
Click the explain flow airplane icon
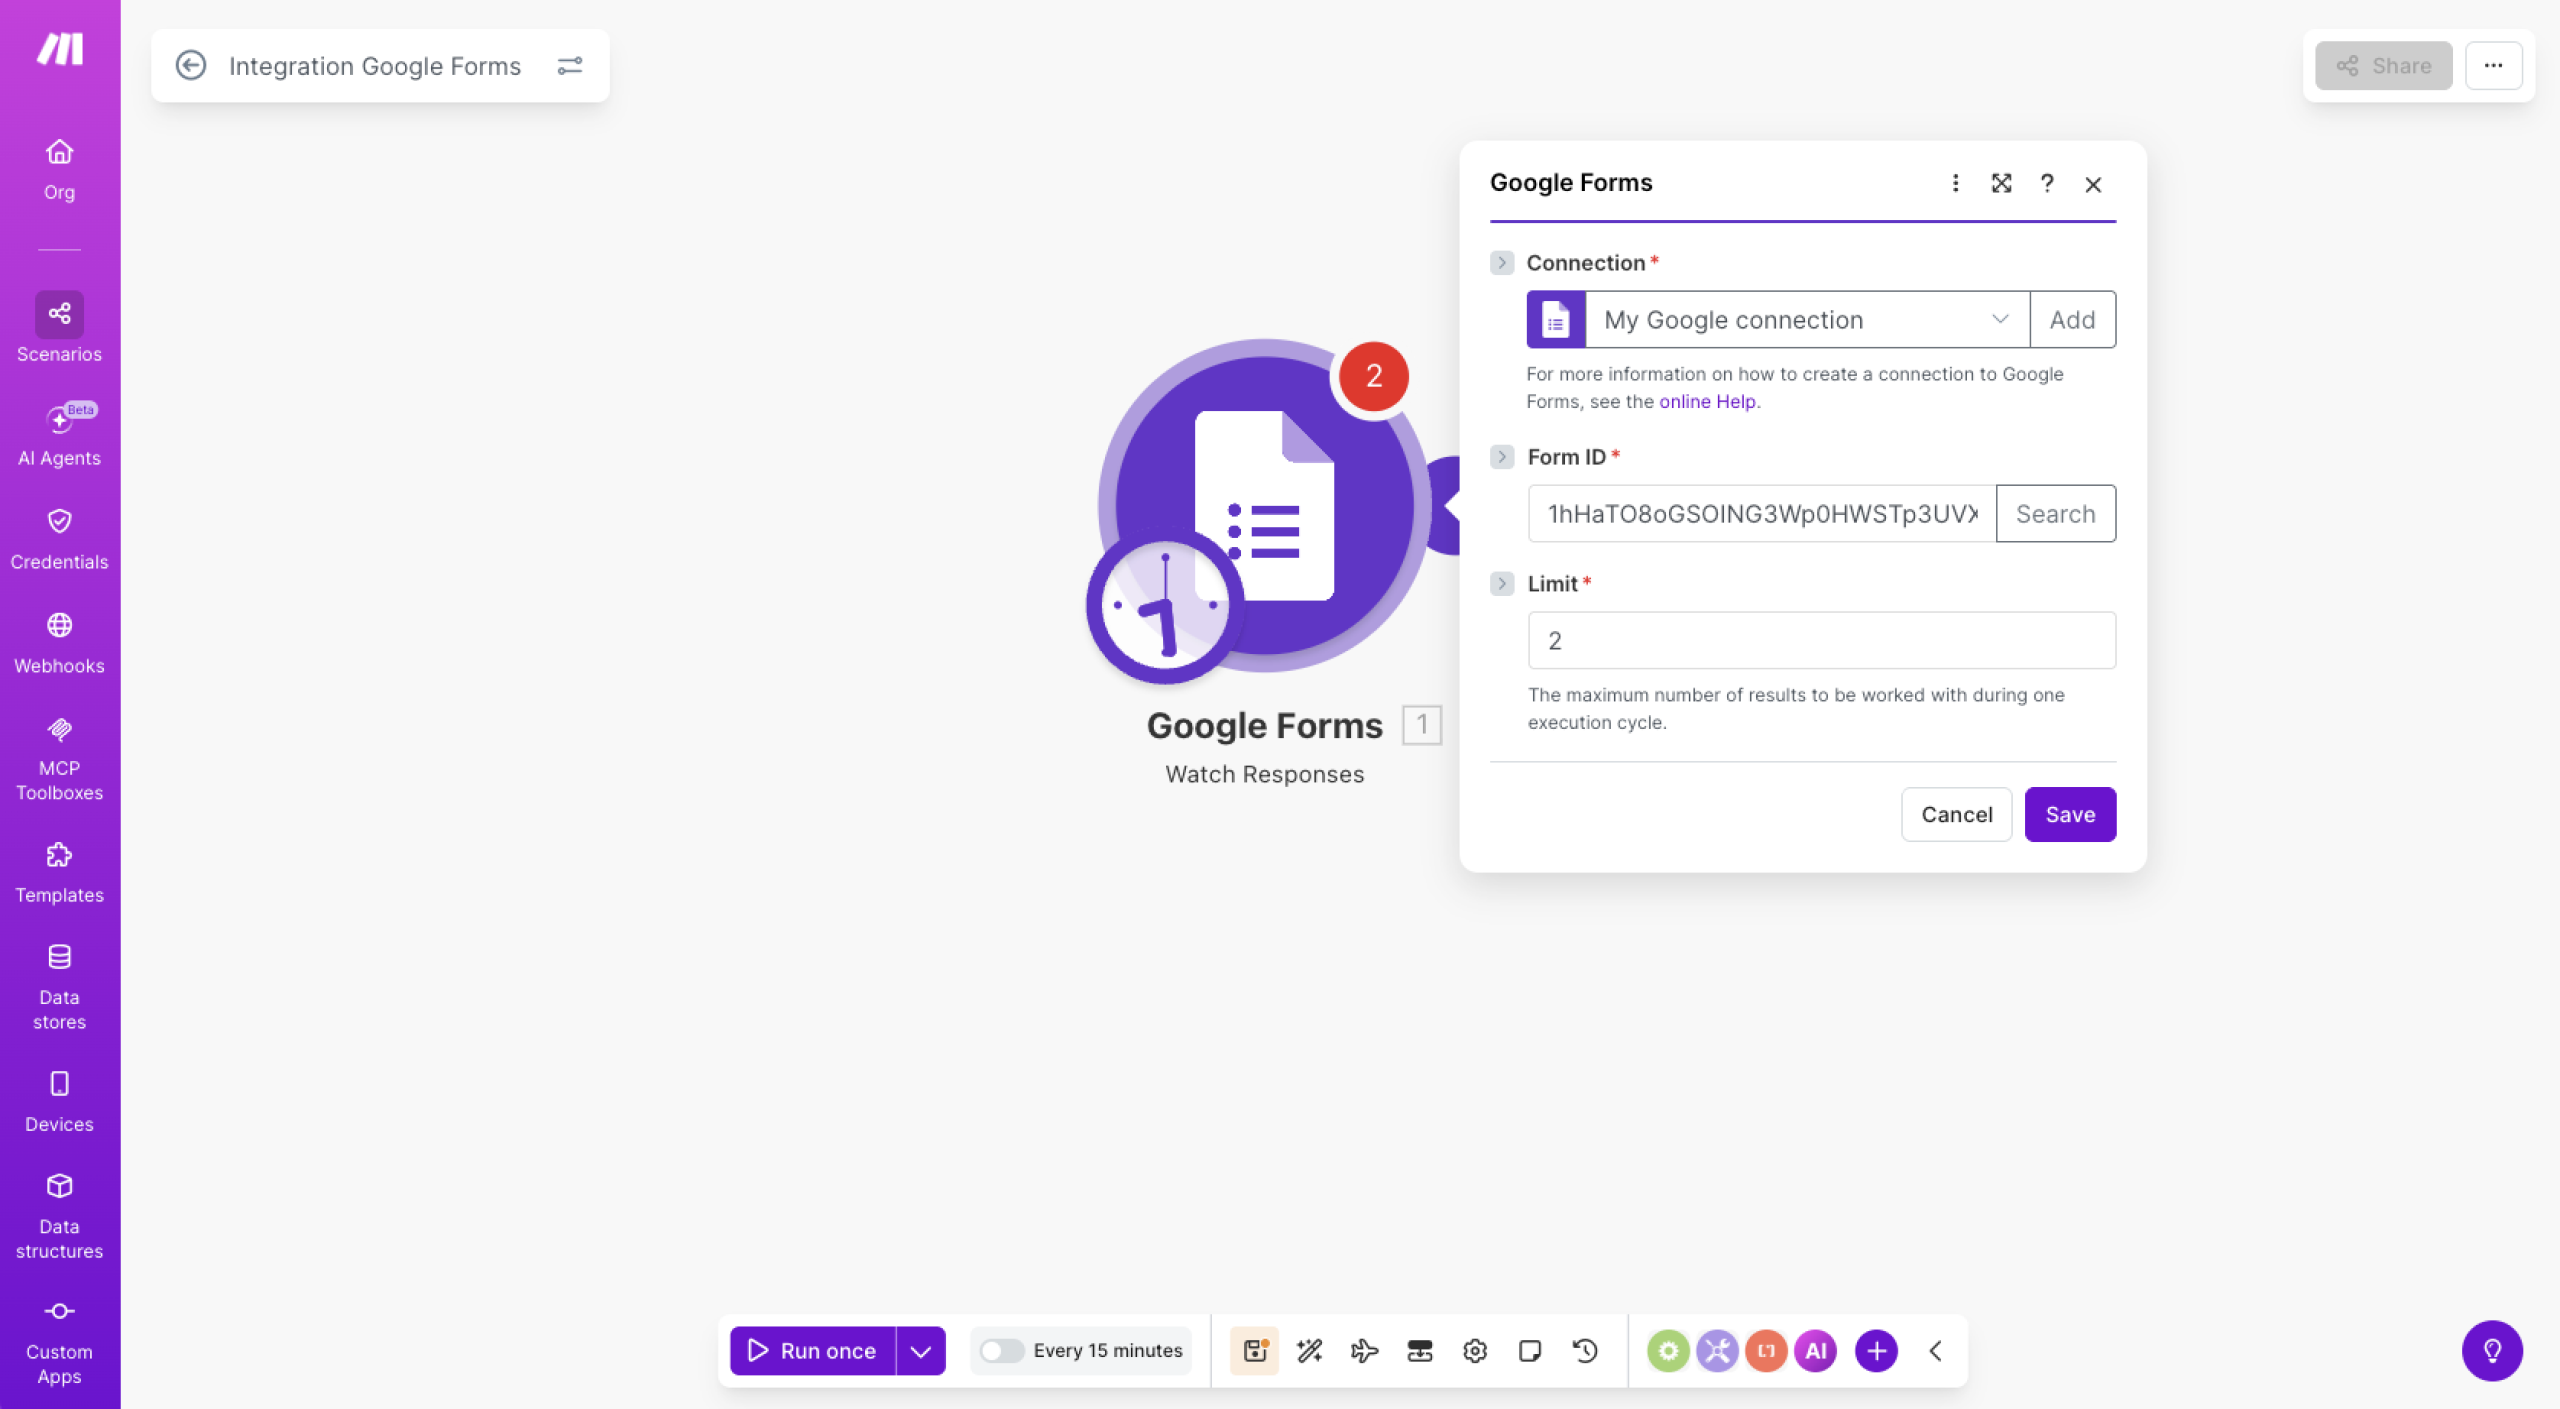tap(1364, 1351)
